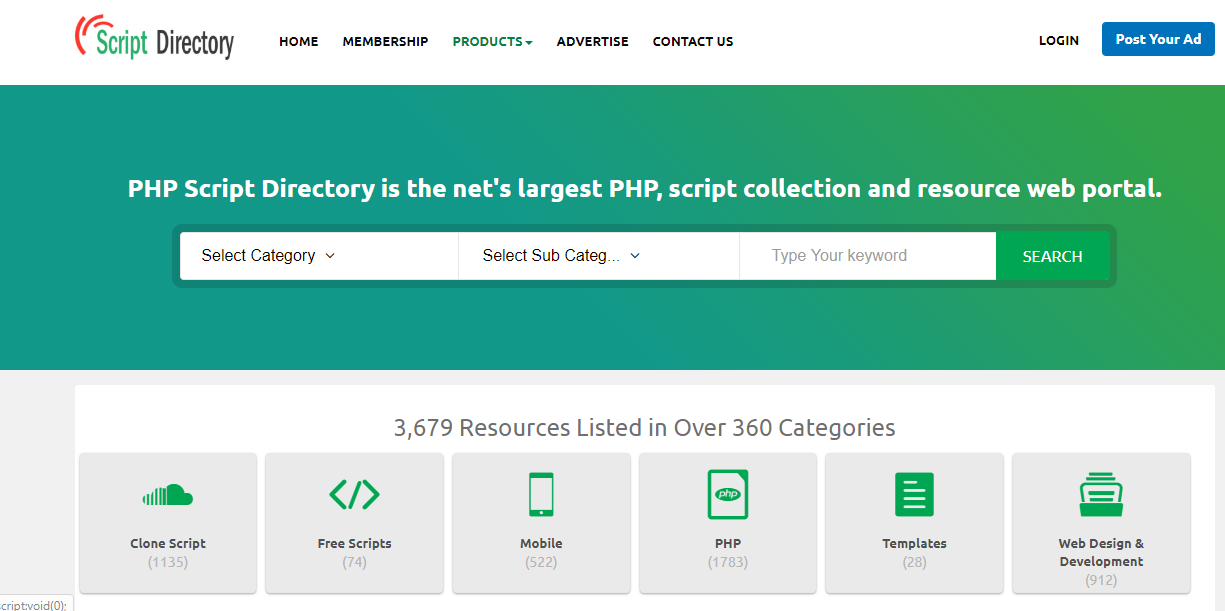Open the PHP file icon
Viewport: 1225px width, 611px height.
[727, 494]
